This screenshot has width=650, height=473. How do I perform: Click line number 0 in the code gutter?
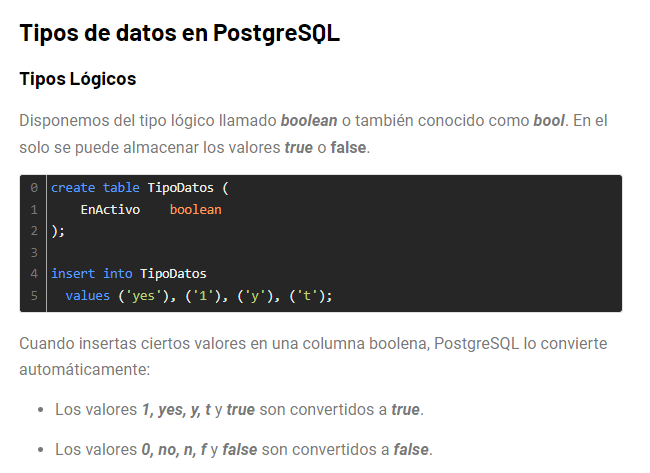click(34, 188)
